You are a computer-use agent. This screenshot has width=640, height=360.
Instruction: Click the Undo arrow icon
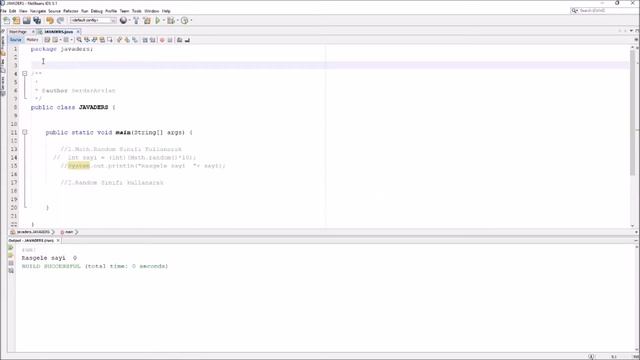click(x=50, y=20)
